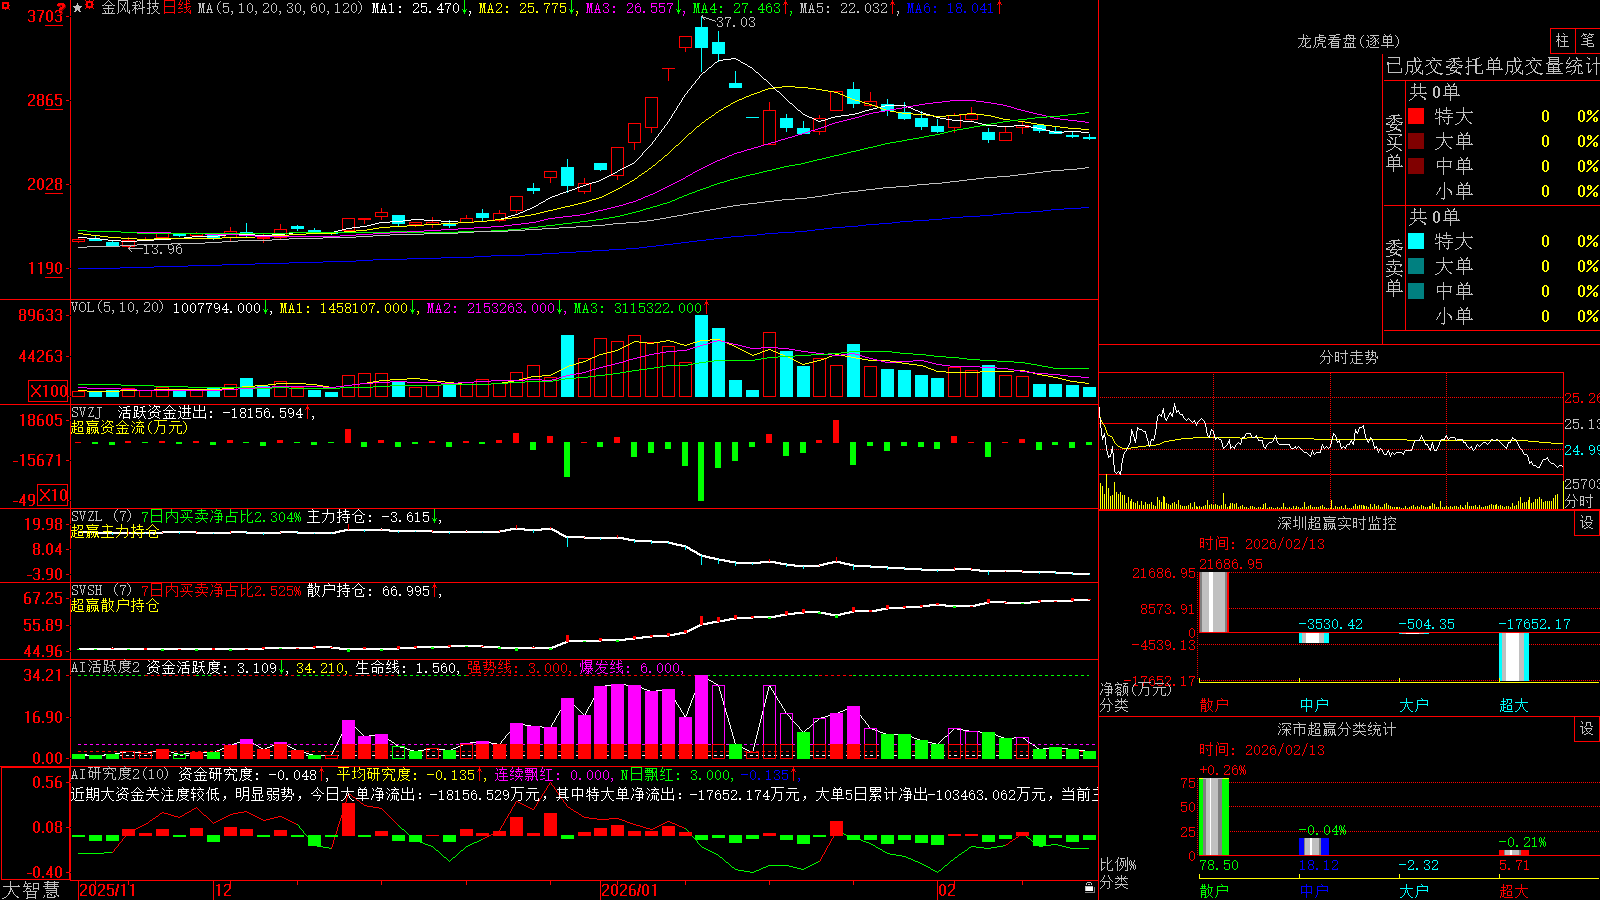Screen dimensions: 1600x900
Task: Open VOL(5,10,20) indicator parameters
Action: pos(118,308)
